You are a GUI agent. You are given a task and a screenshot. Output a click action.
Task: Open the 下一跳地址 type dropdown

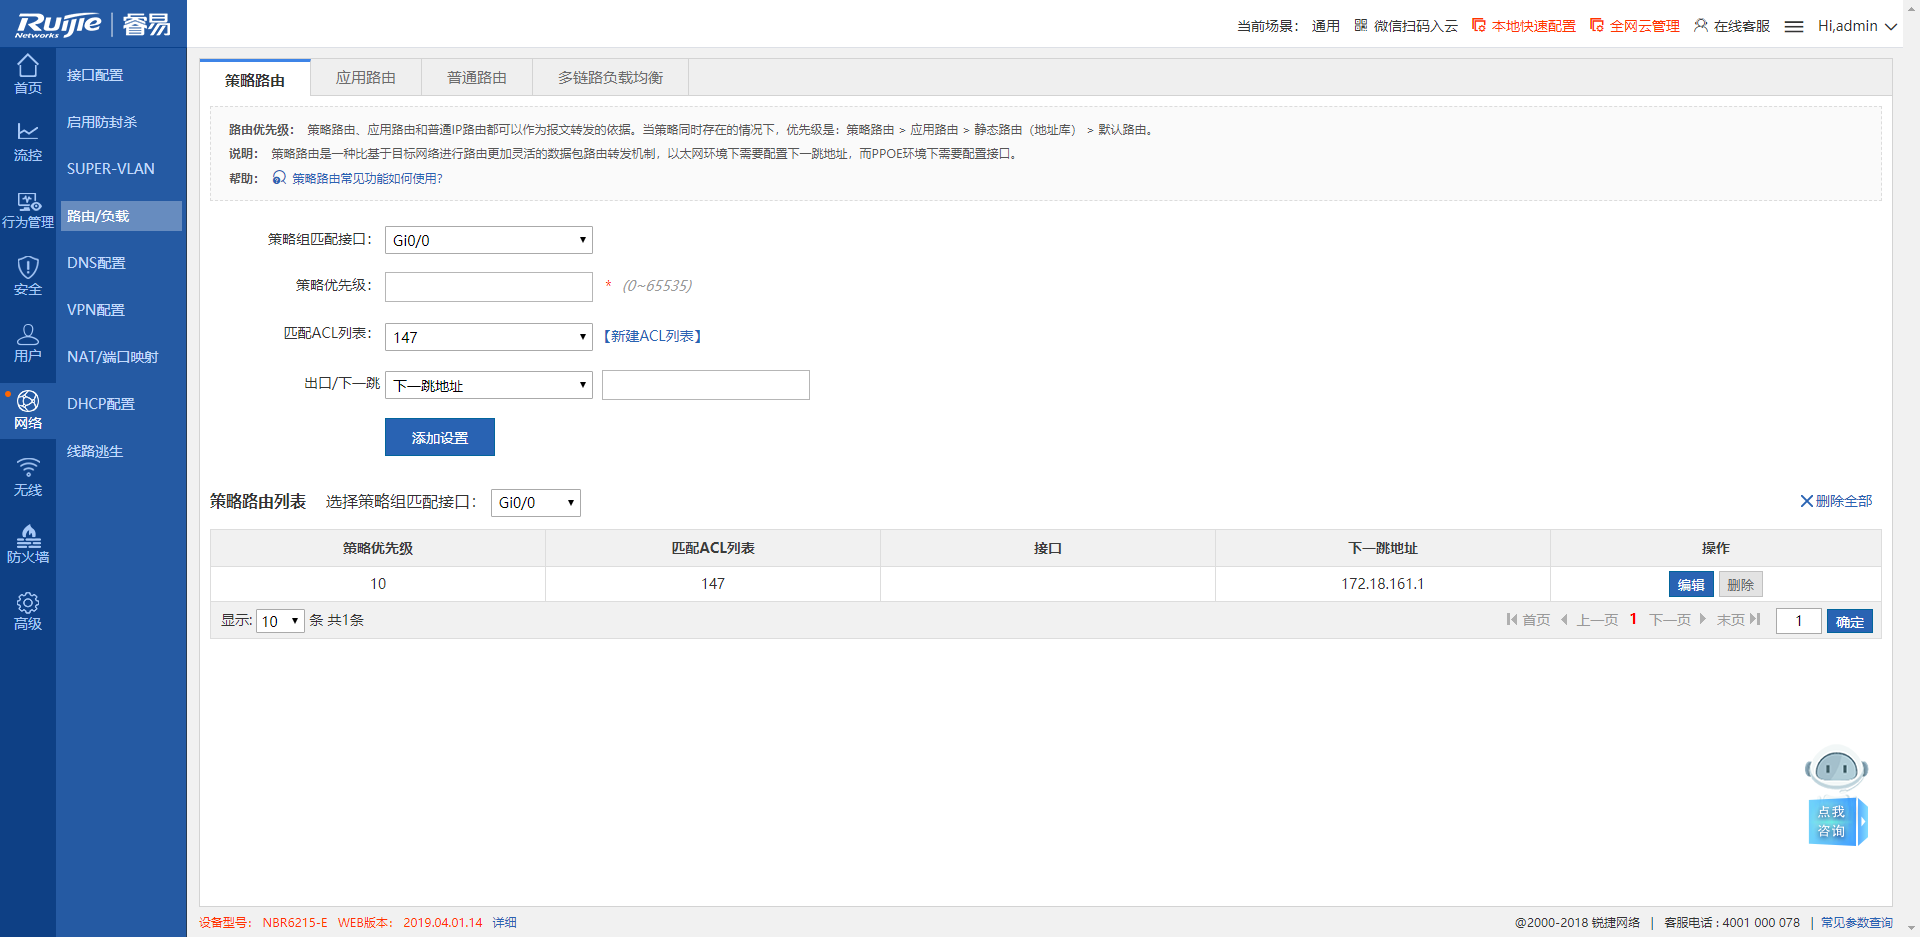[x=488, y=385]
